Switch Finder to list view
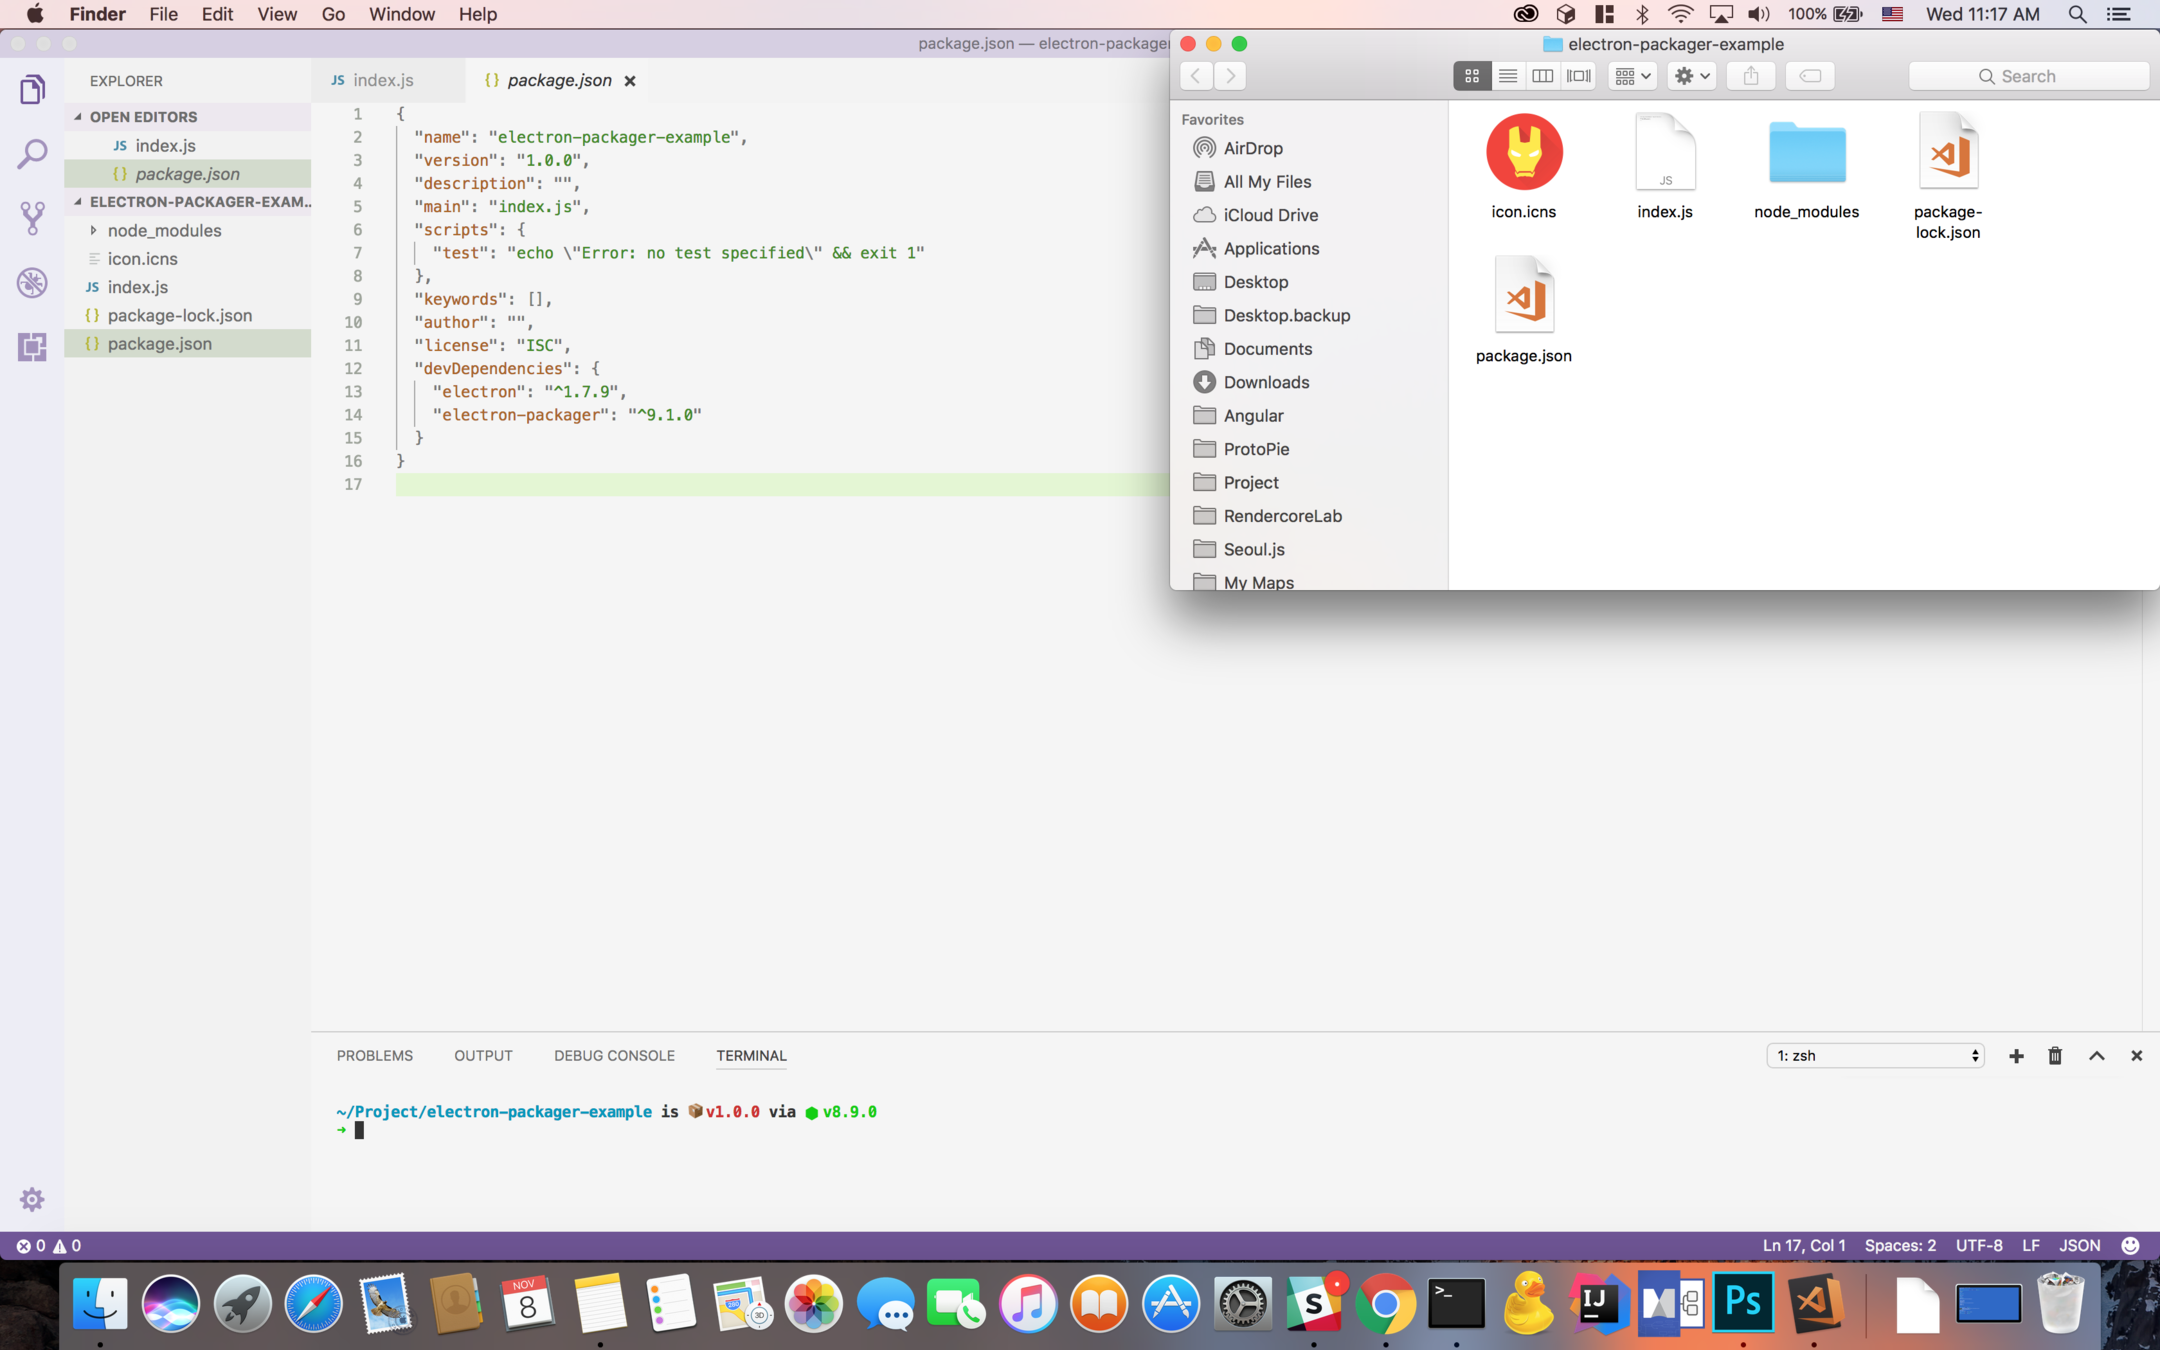Screen dimensions: 2160x1350 (1507, 76)
